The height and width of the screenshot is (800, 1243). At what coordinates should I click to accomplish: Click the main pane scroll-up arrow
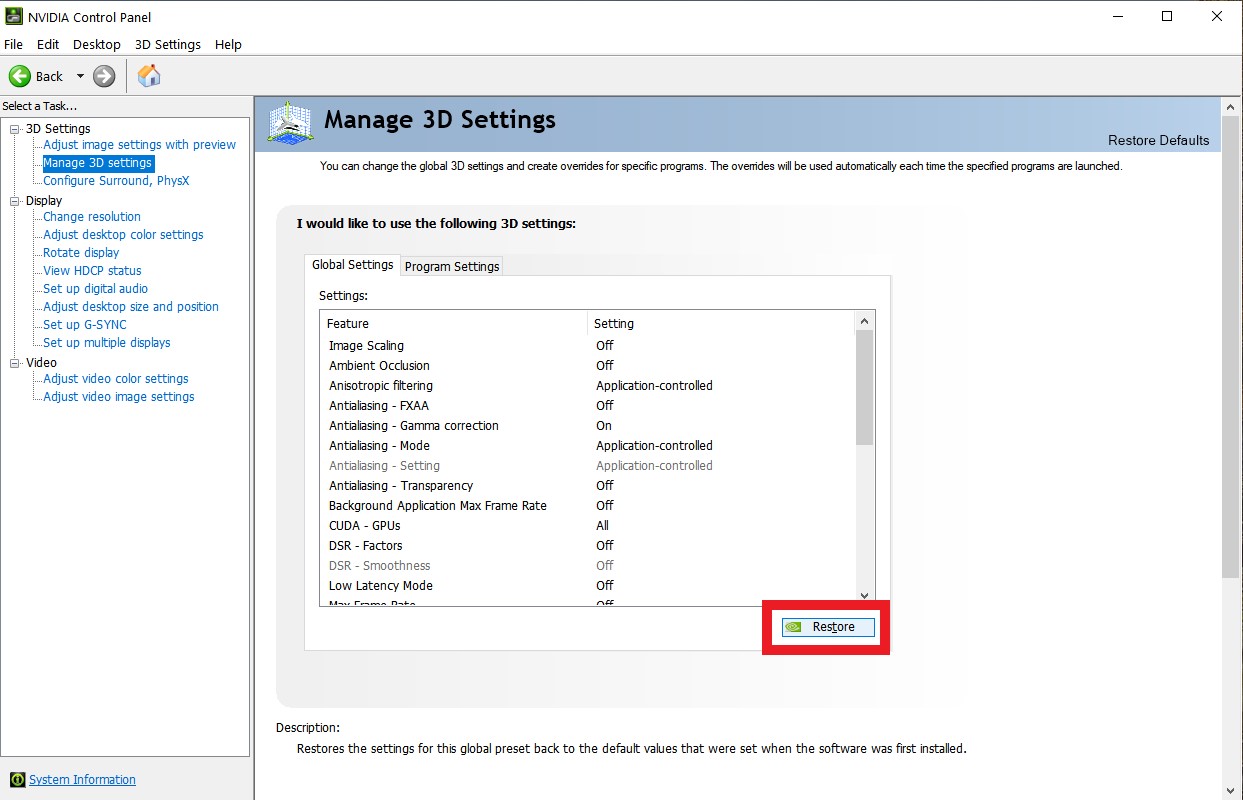pyautogui.click(x=1232, y=106)
